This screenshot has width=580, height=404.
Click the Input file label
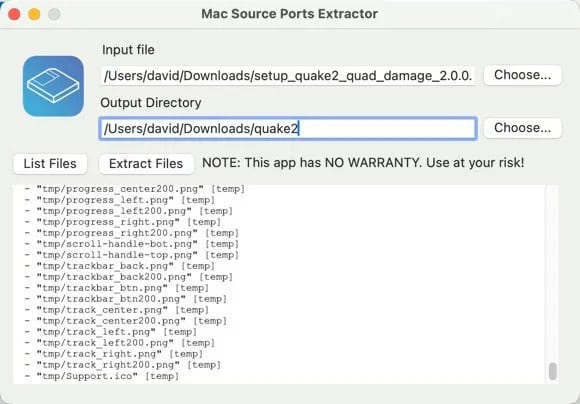(128, 50)
